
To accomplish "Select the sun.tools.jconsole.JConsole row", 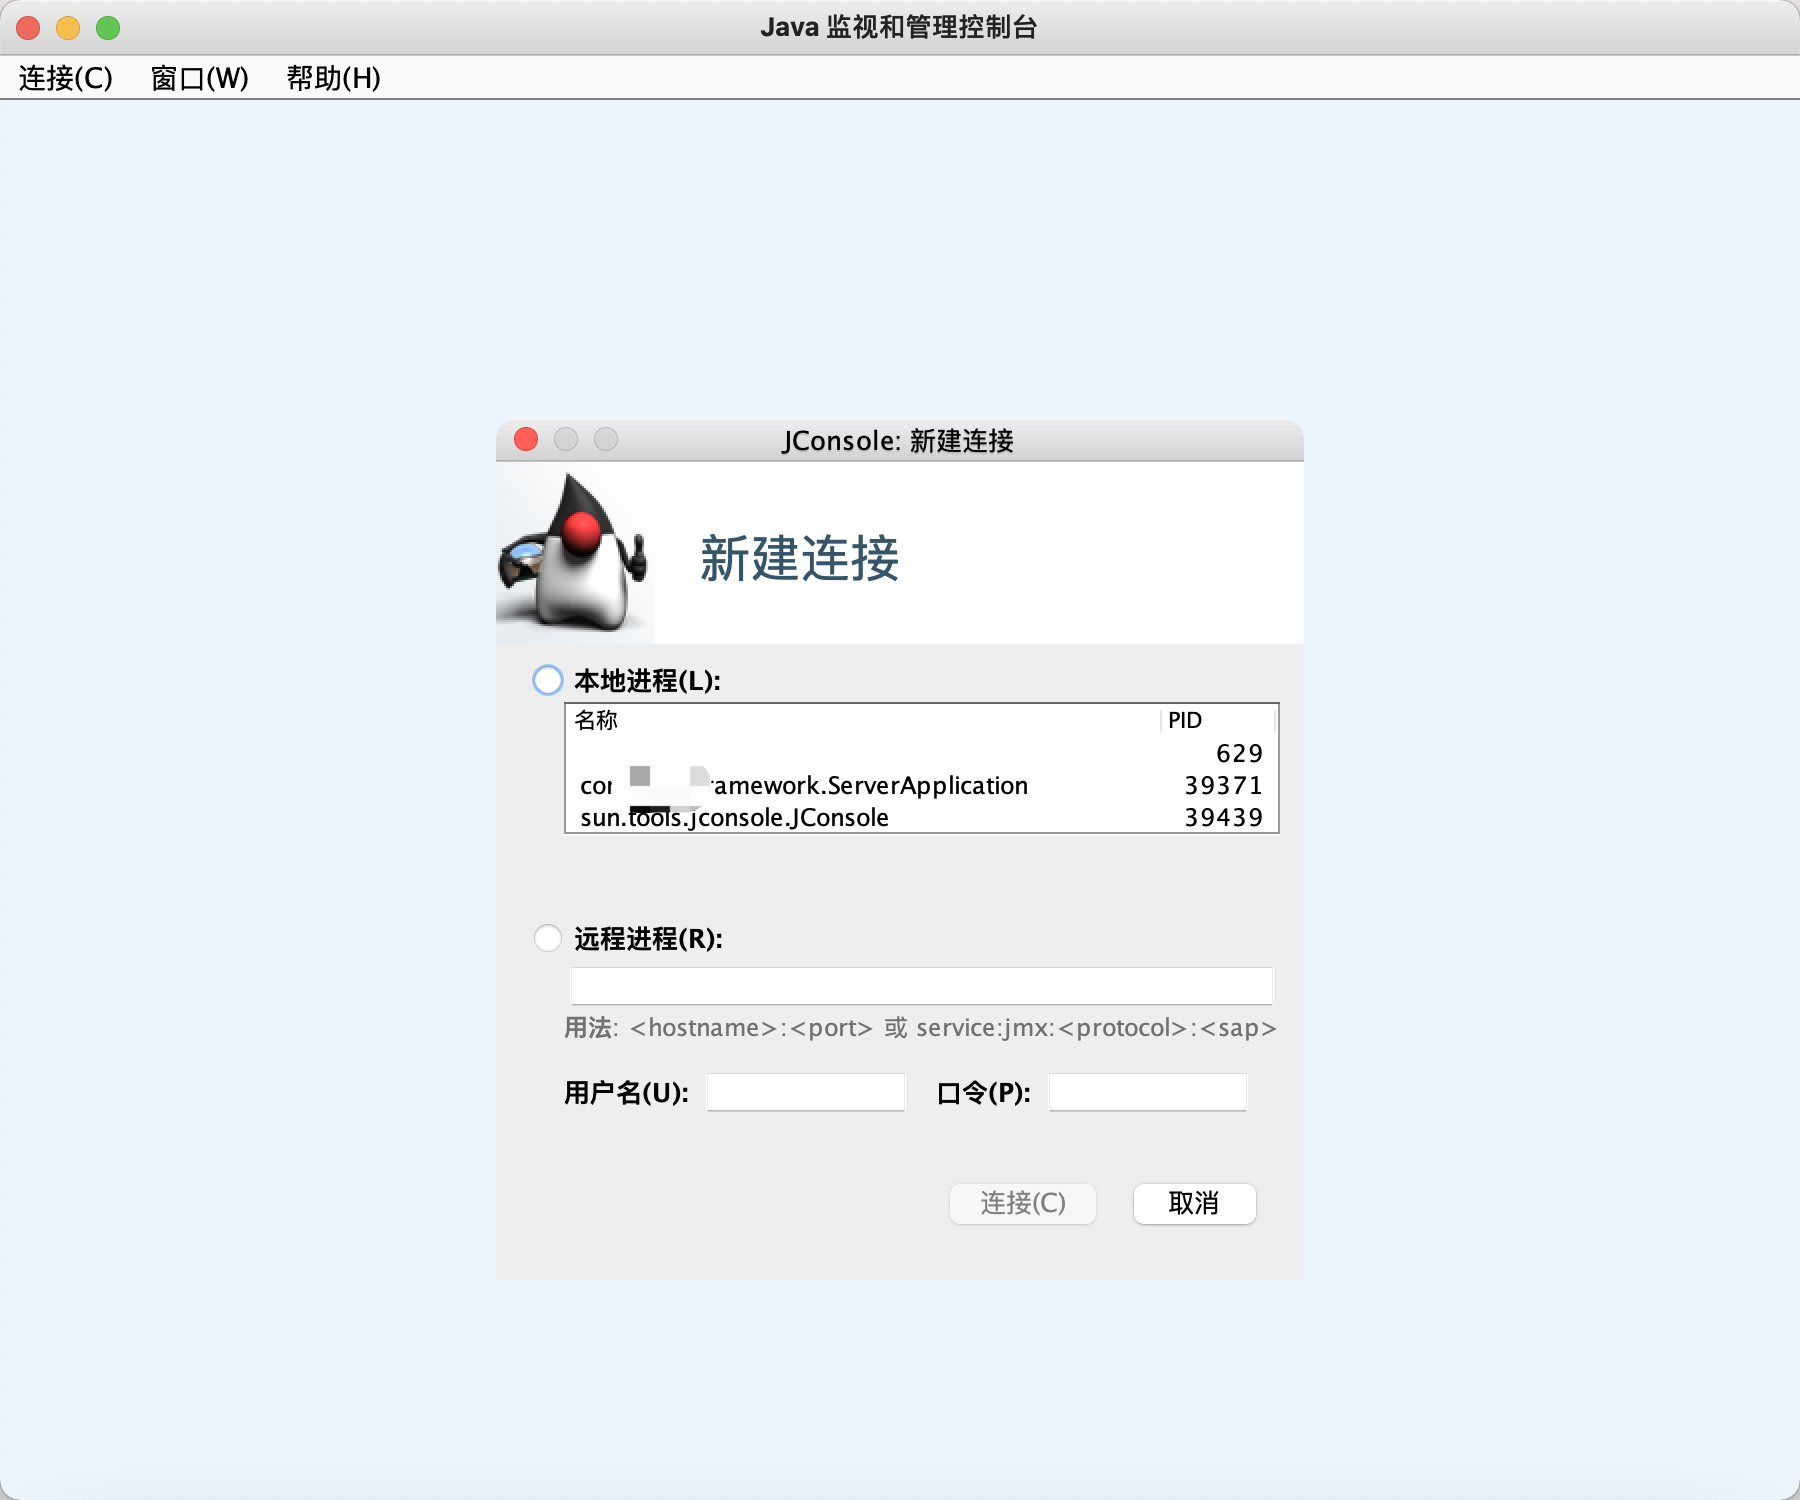I will [921, 817].
